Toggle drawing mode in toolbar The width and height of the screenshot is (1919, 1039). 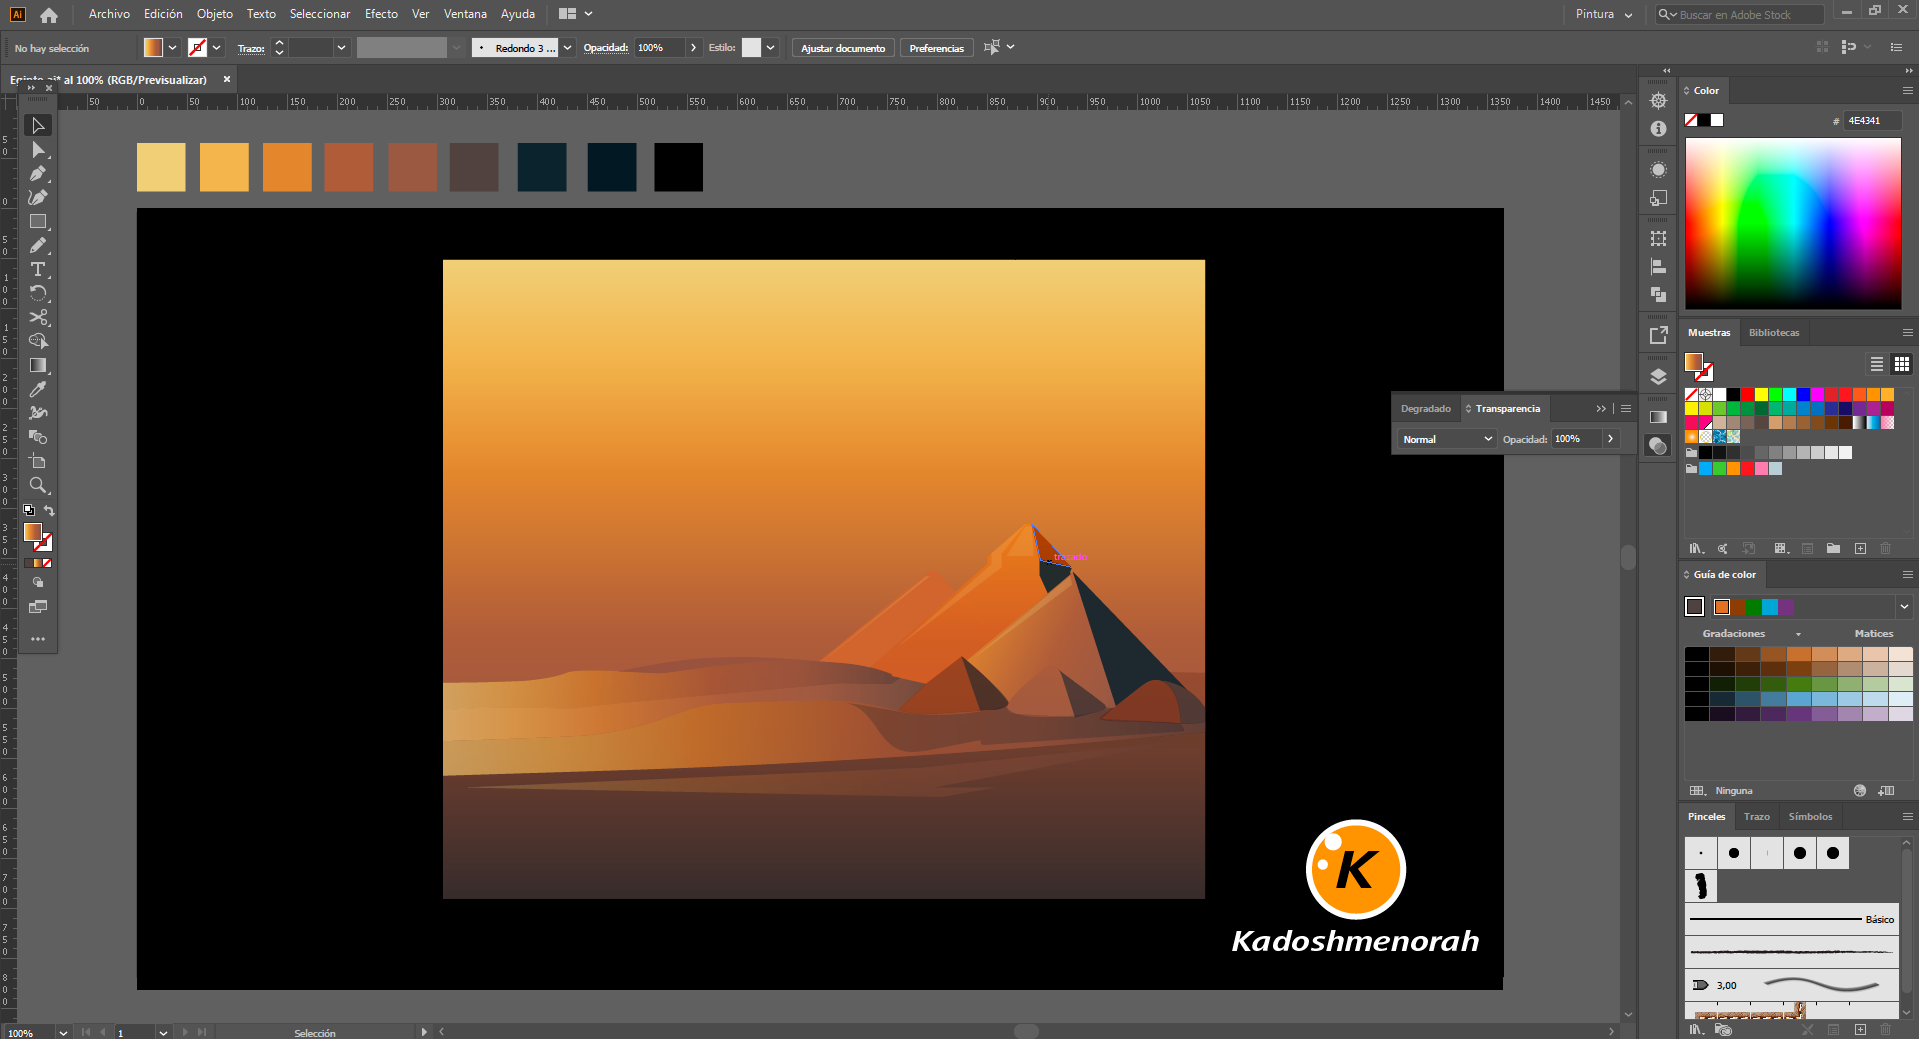point(38,583)
